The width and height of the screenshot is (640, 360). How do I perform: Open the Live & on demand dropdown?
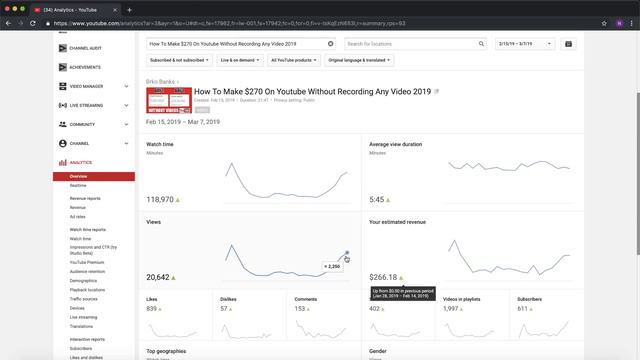(x=240, y=60)
